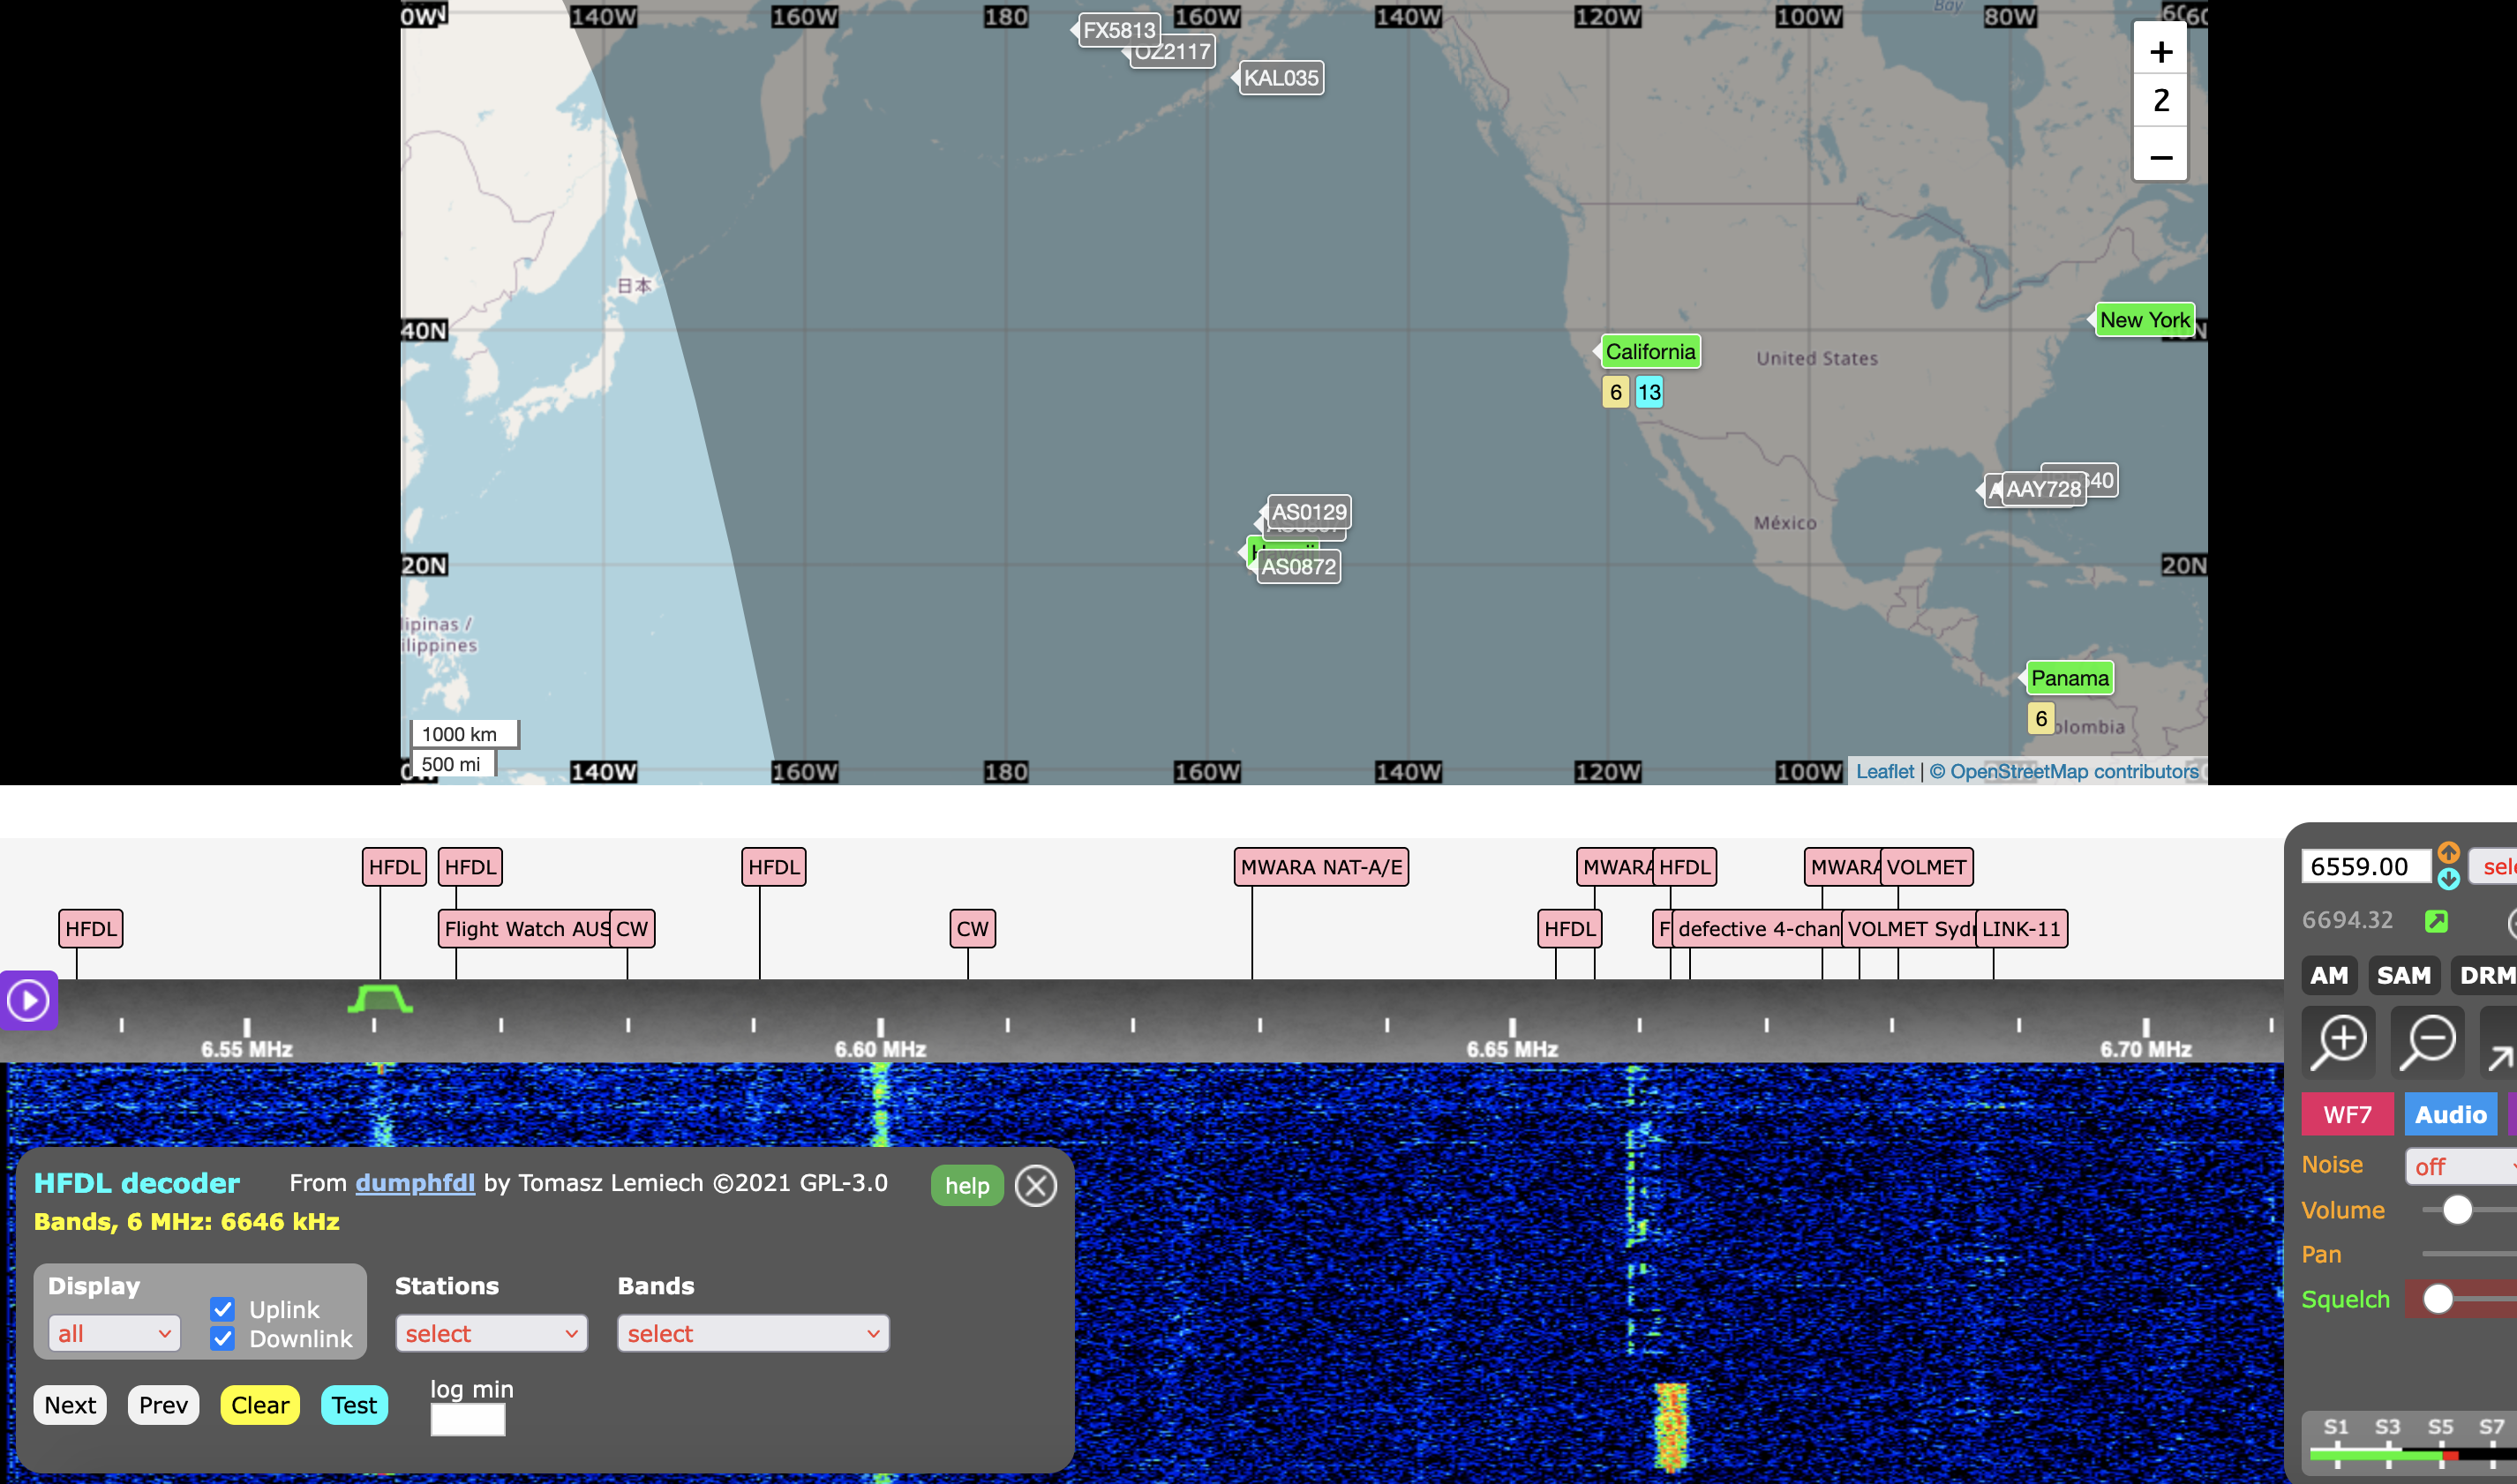Click the yellow Clear button
The width and height of the screenshot is (2517, 1484).
tap(259, 1405)
